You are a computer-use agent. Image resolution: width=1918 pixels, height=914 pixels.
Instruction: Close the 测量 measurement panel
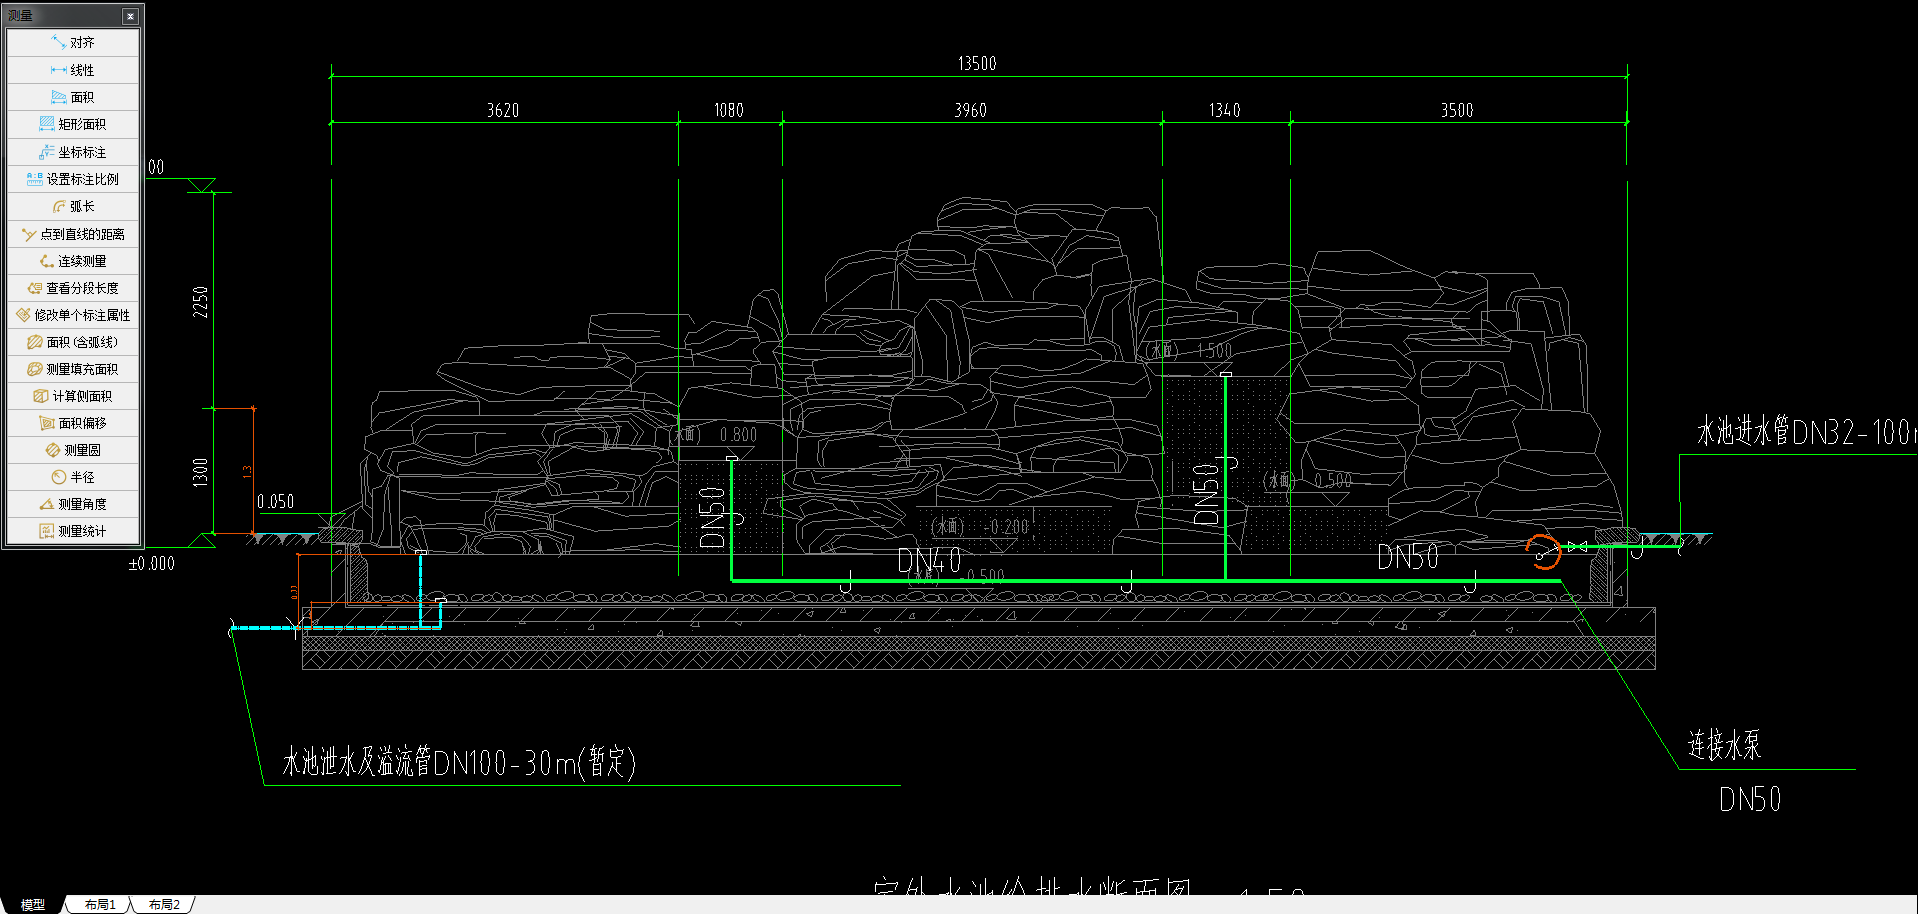130,16
